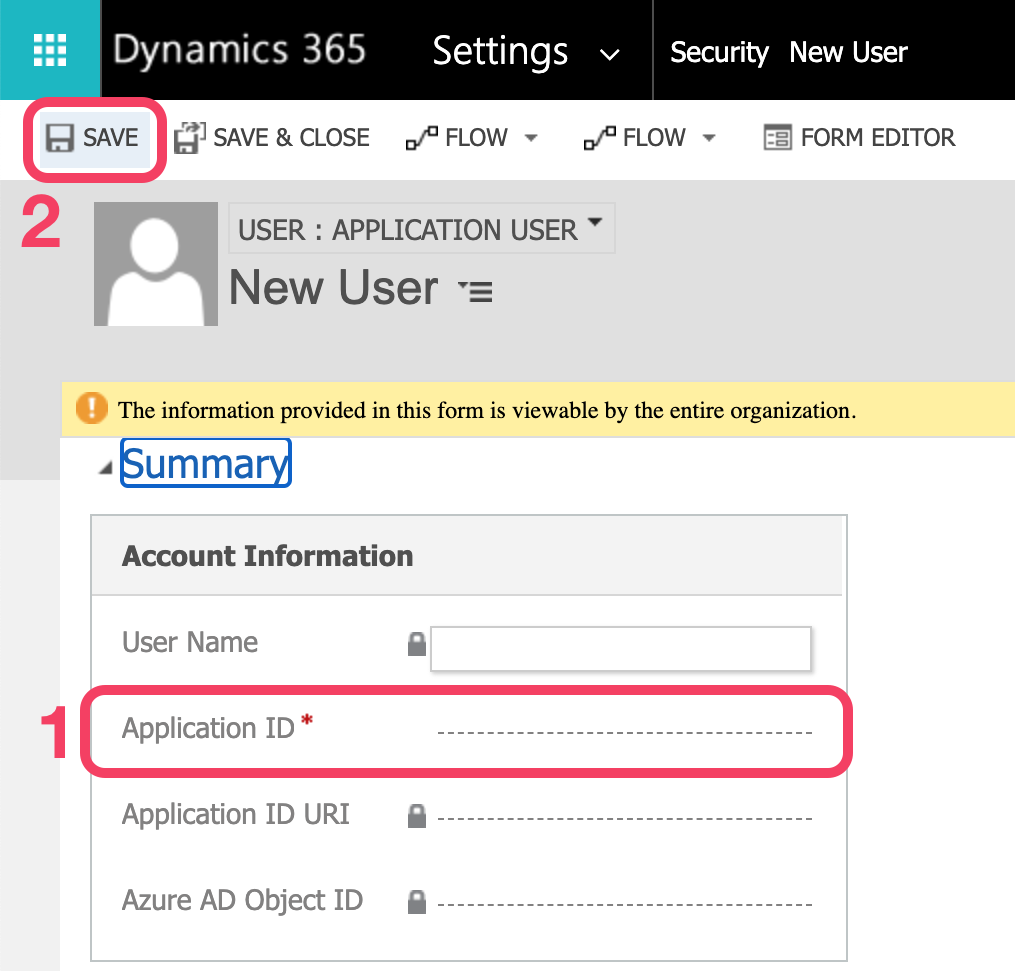The image size is (1015, 971).
Task: Click the Application ID label
Action: [x=208, y=728]
